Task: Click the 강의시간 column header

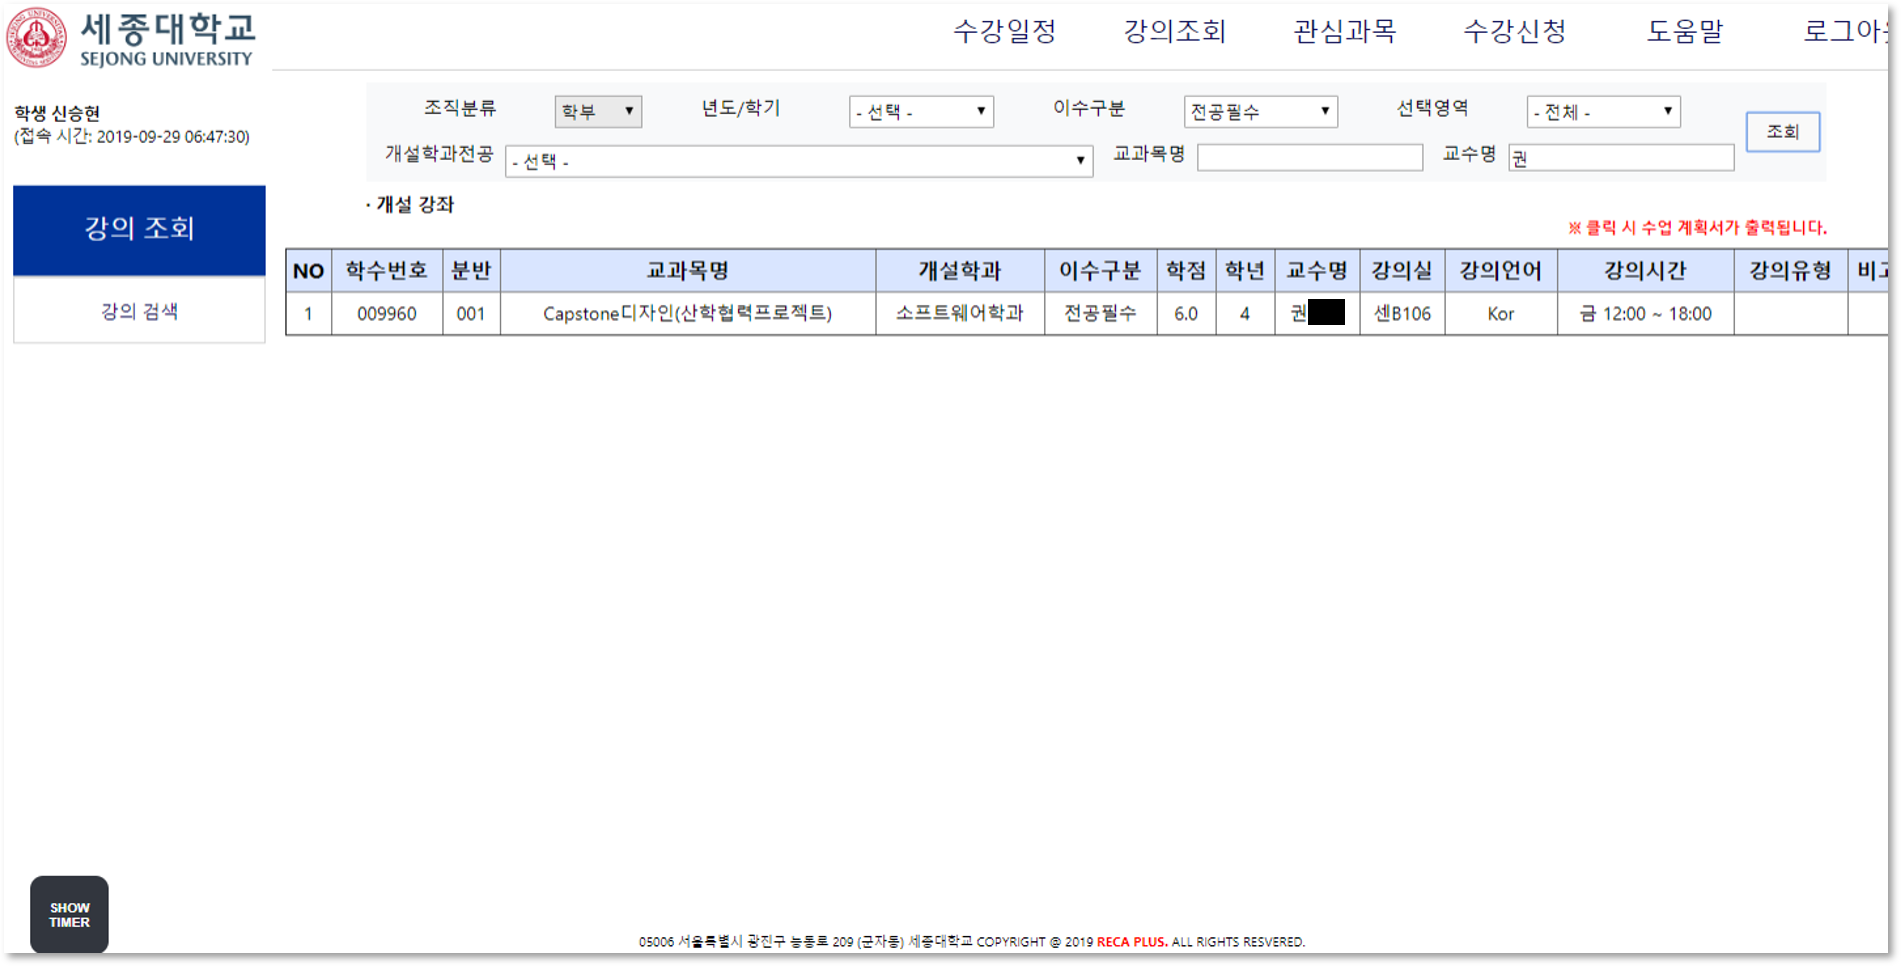Action: (1645, 271)
